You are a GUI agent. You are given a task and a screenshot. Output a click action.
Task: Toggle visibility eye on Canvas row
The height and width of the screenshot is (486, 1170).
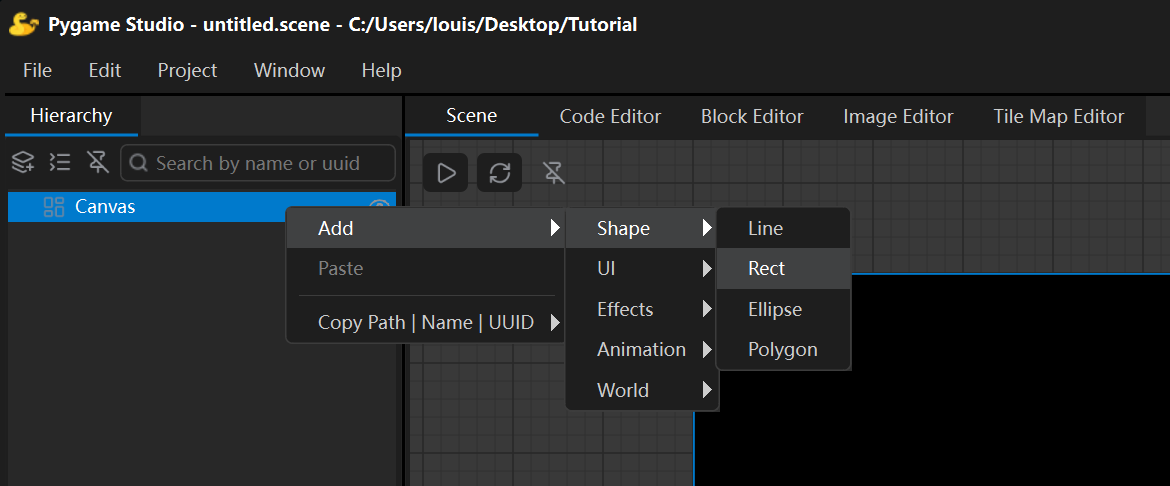coord(380,207)
